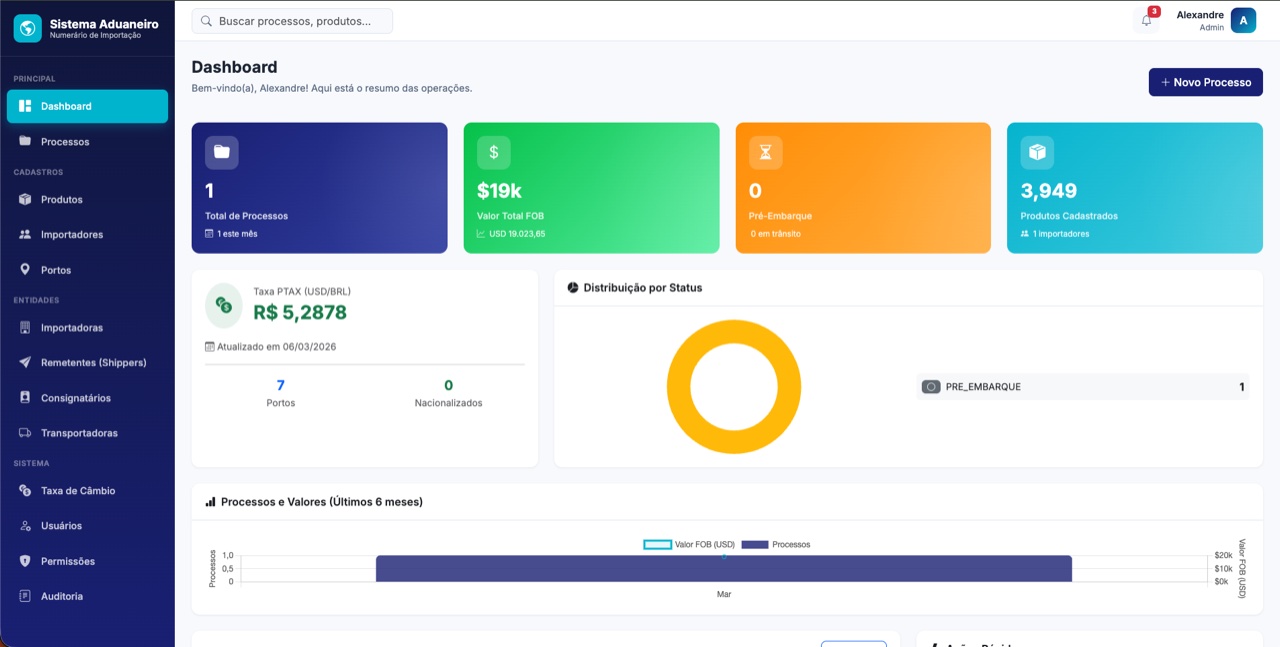Click the Portos location pin icon
This screenshot has width=1280, height=647.
(x=25, y=270)
